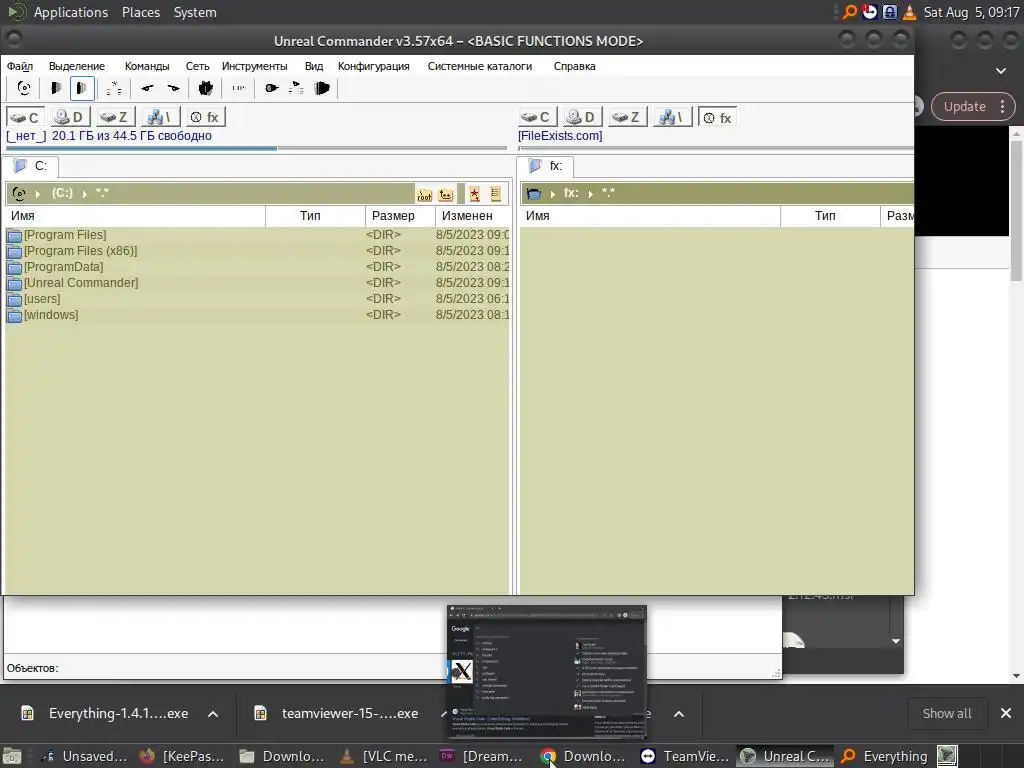This screenshot has width=1024, height=768.
Task: Select drive D in left panel
Action: pyautogui.click(x=70, y=117)
